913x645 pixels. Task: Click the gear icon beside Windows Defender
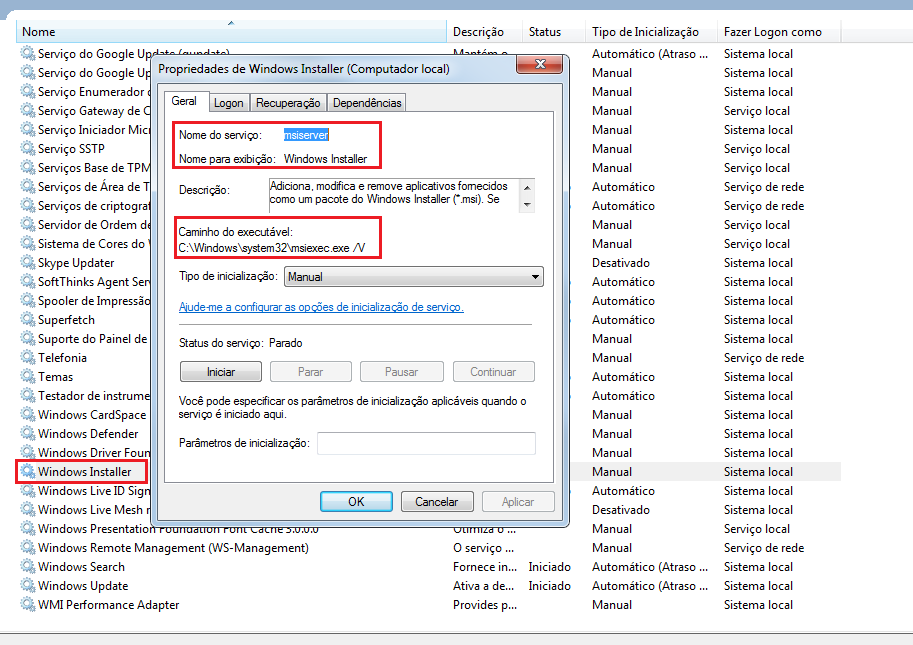click(27, 434)
